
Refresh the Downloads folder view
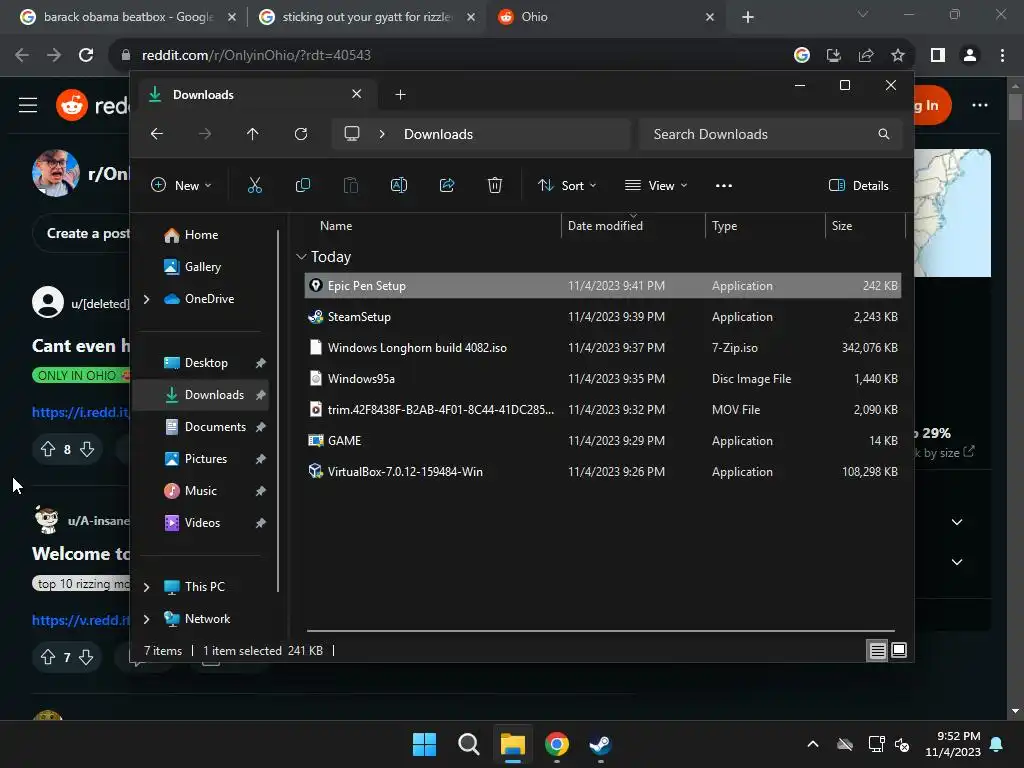click(x=300, y=134)
